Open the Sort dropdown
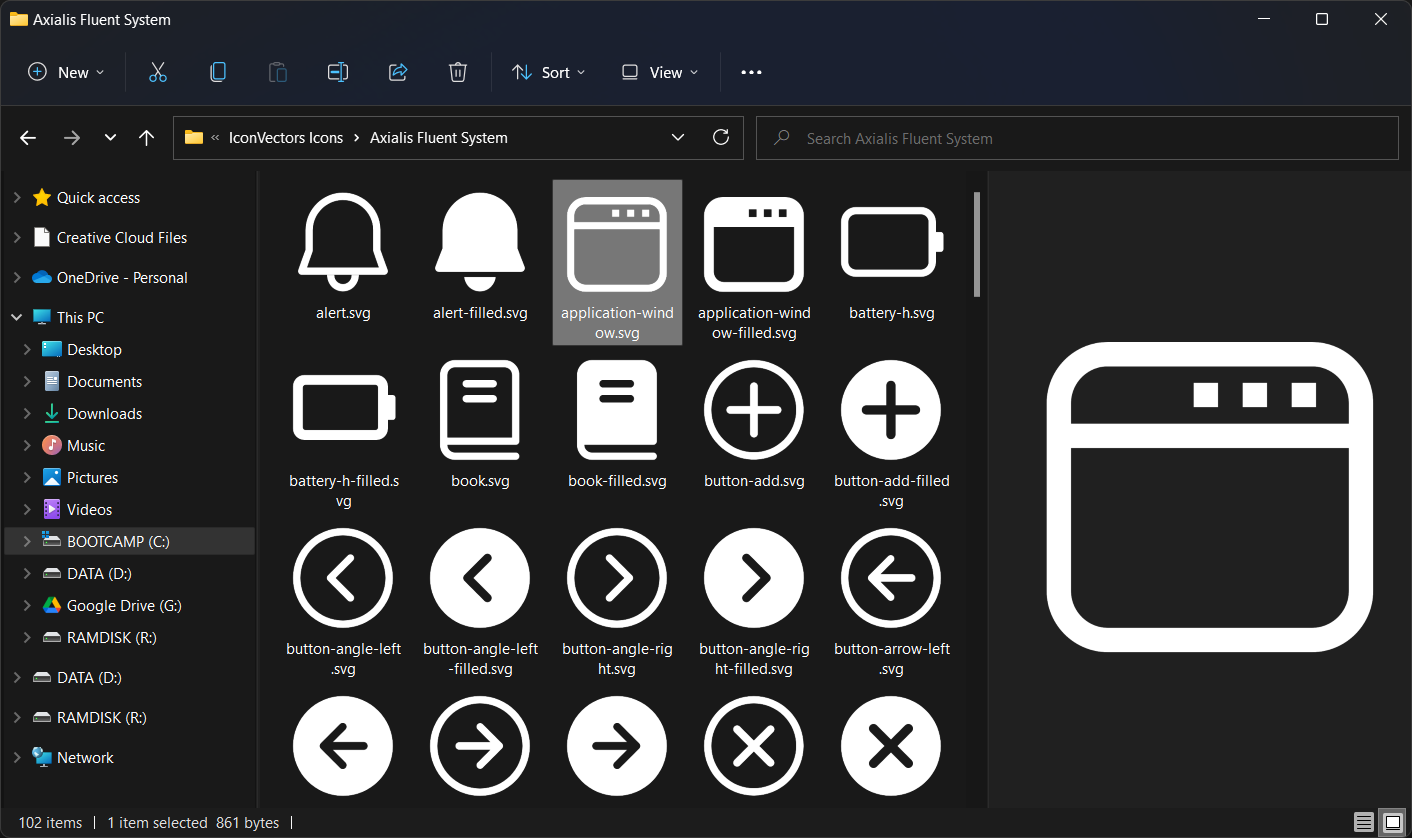This screenshot has width=1412, height=838. click(548, 71)
